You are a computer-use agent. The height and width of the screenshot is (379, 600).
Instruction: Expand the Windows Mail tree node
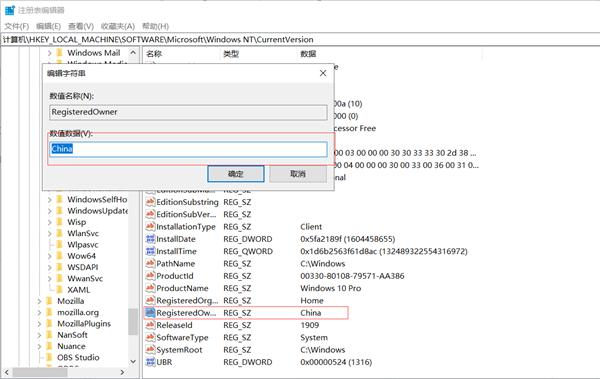tap(50, 53)
